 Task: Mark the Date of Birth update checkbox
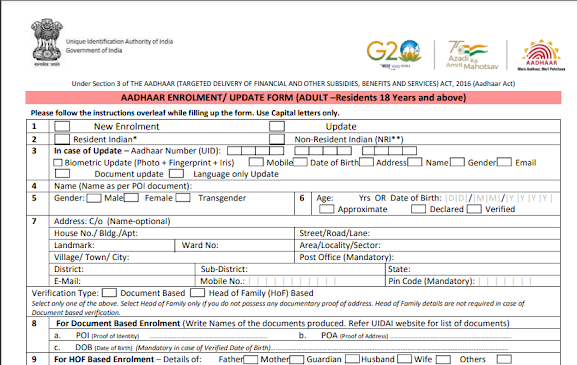click(x=300, y=162)
